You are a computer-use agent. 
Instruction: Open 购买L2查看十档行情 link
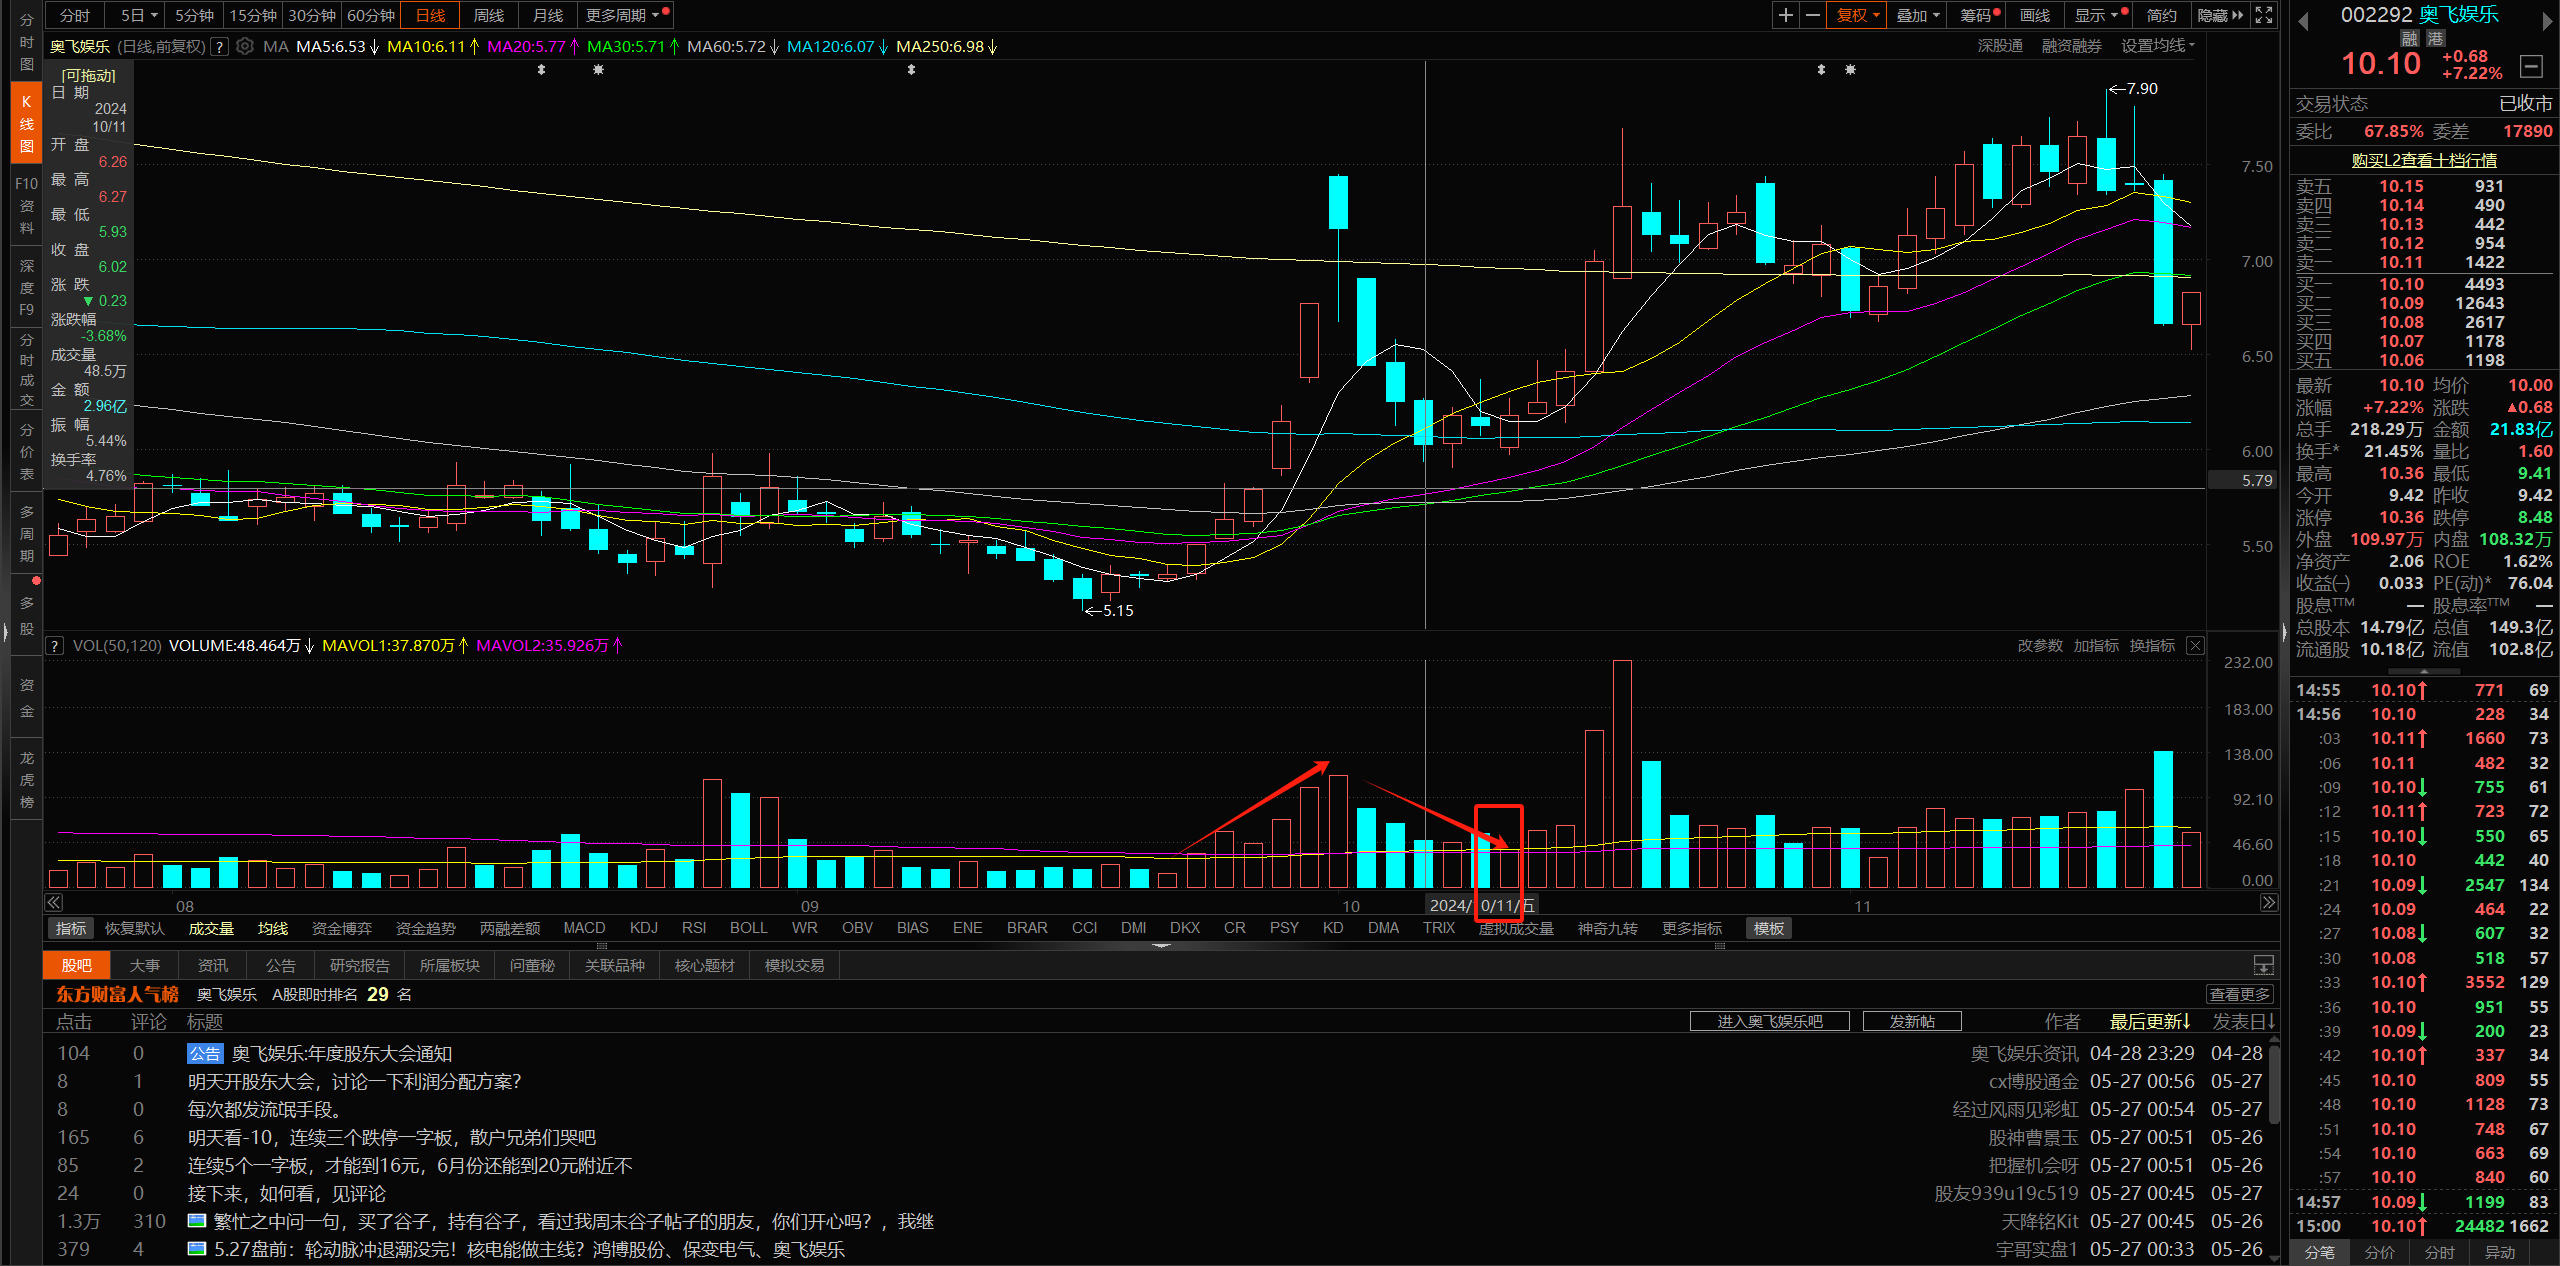2424,160
